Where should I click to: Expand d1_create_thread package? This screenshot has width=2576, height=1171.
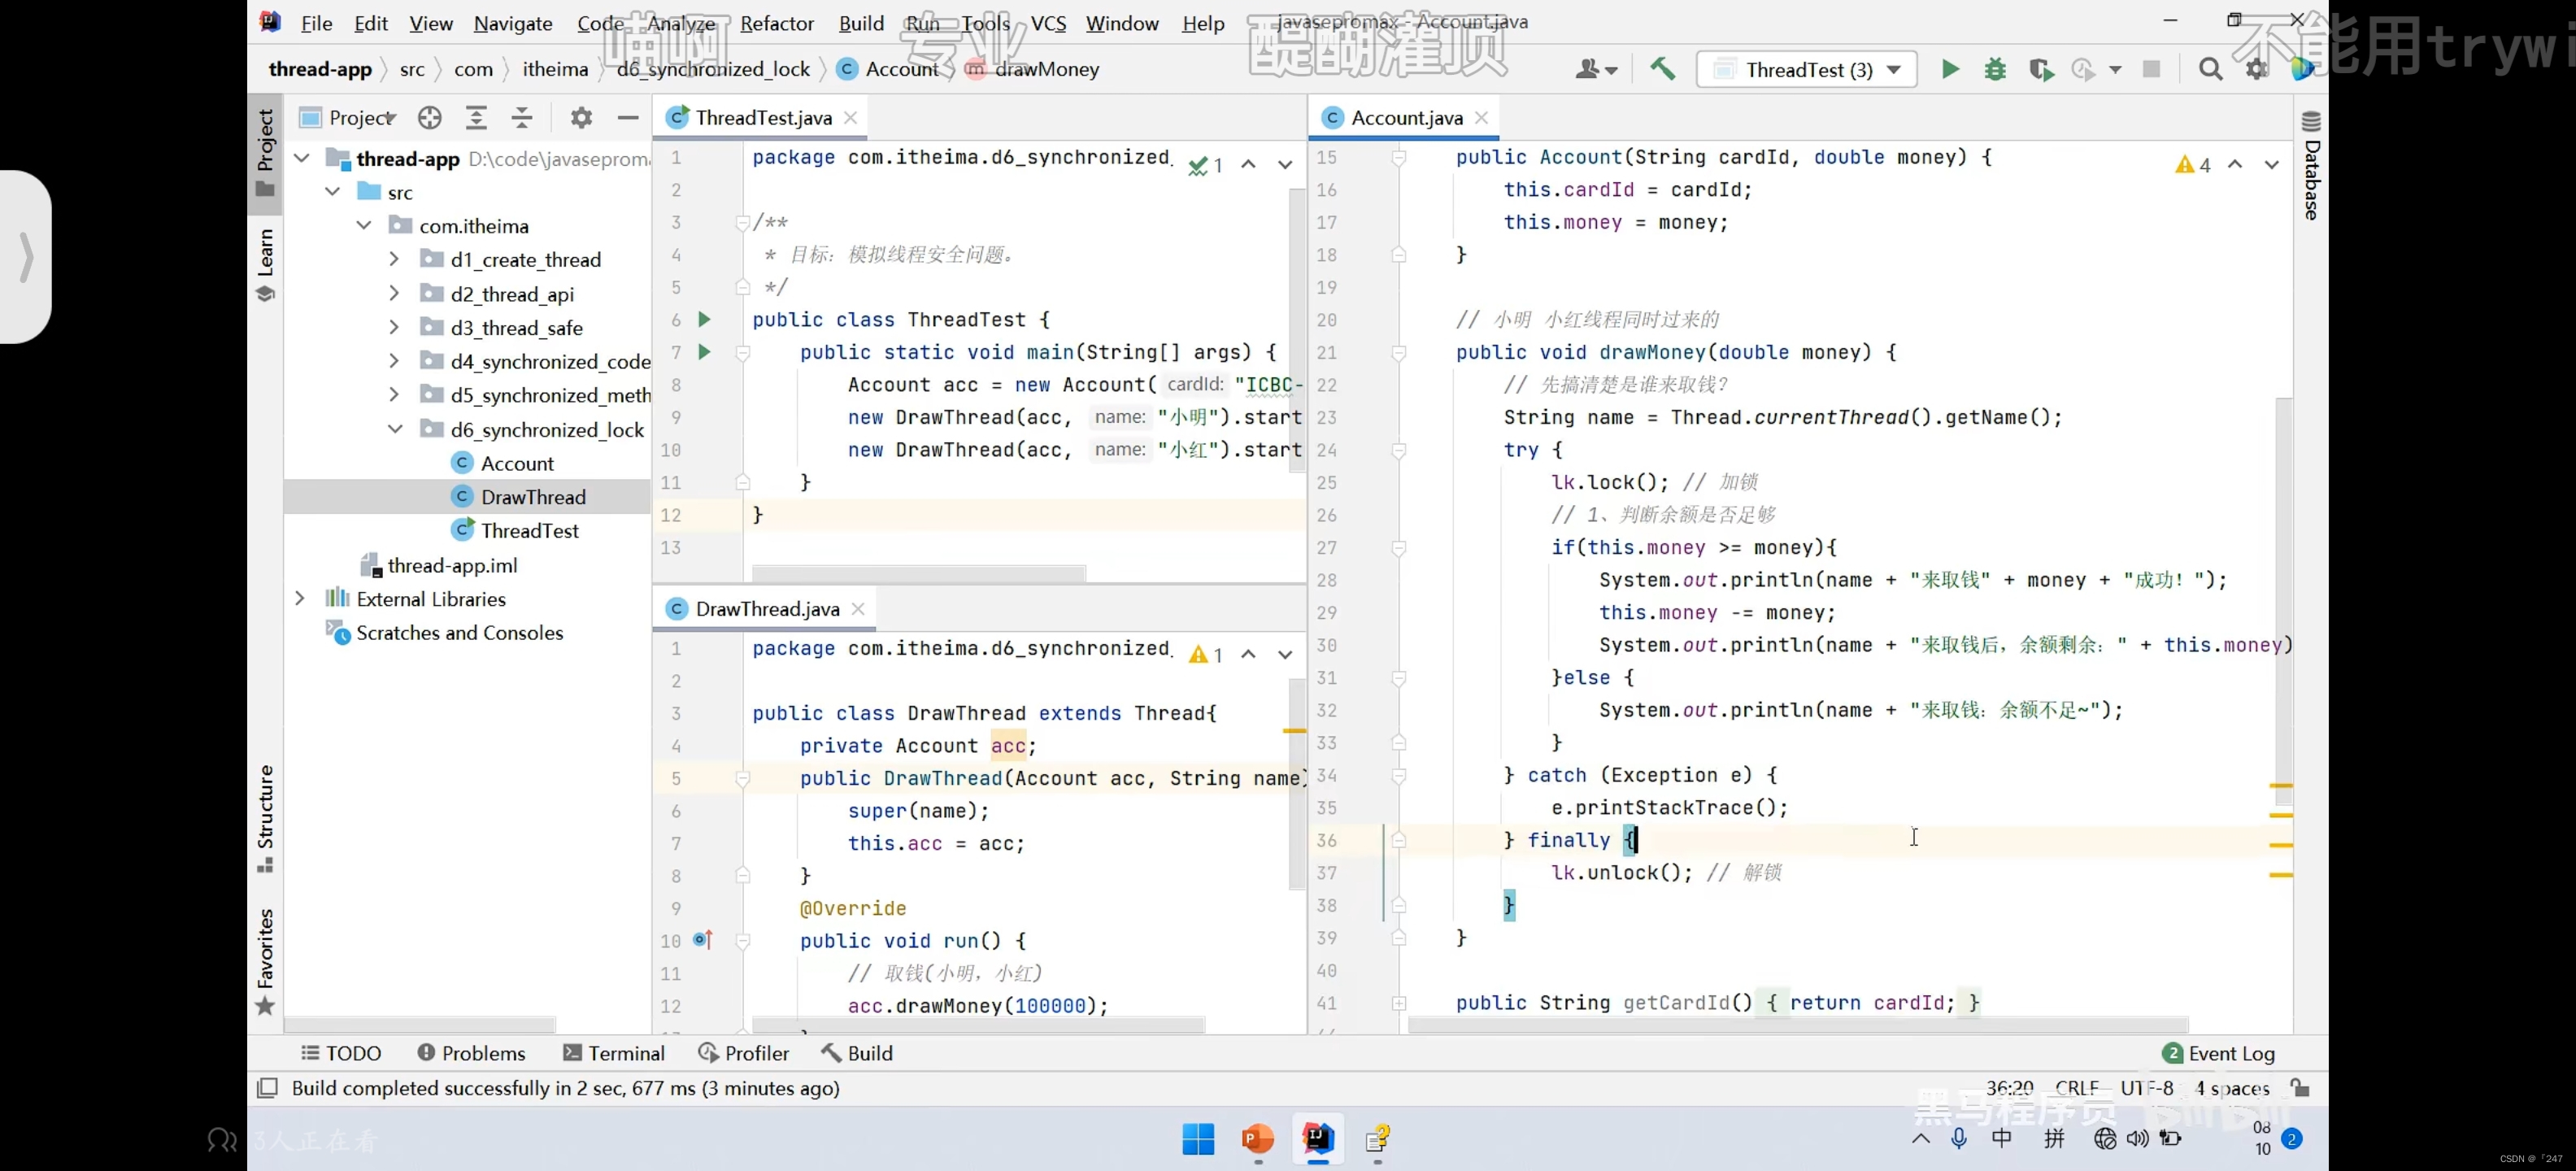pyautogui.click(x=394, y=259)
